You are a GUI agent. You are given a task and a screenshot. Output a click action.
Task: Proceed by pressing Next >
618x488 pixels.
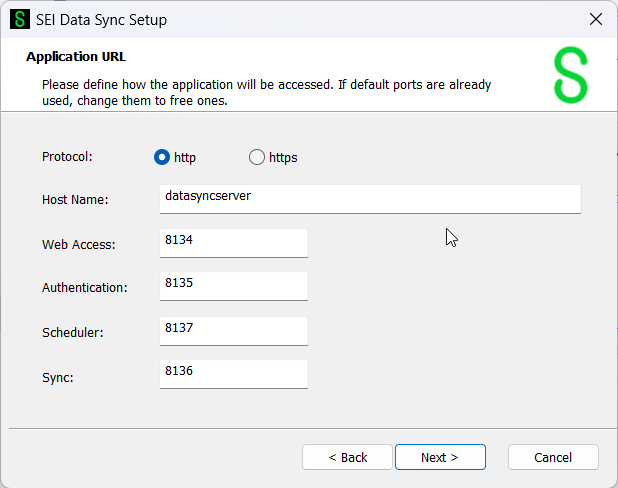point(440,457)
